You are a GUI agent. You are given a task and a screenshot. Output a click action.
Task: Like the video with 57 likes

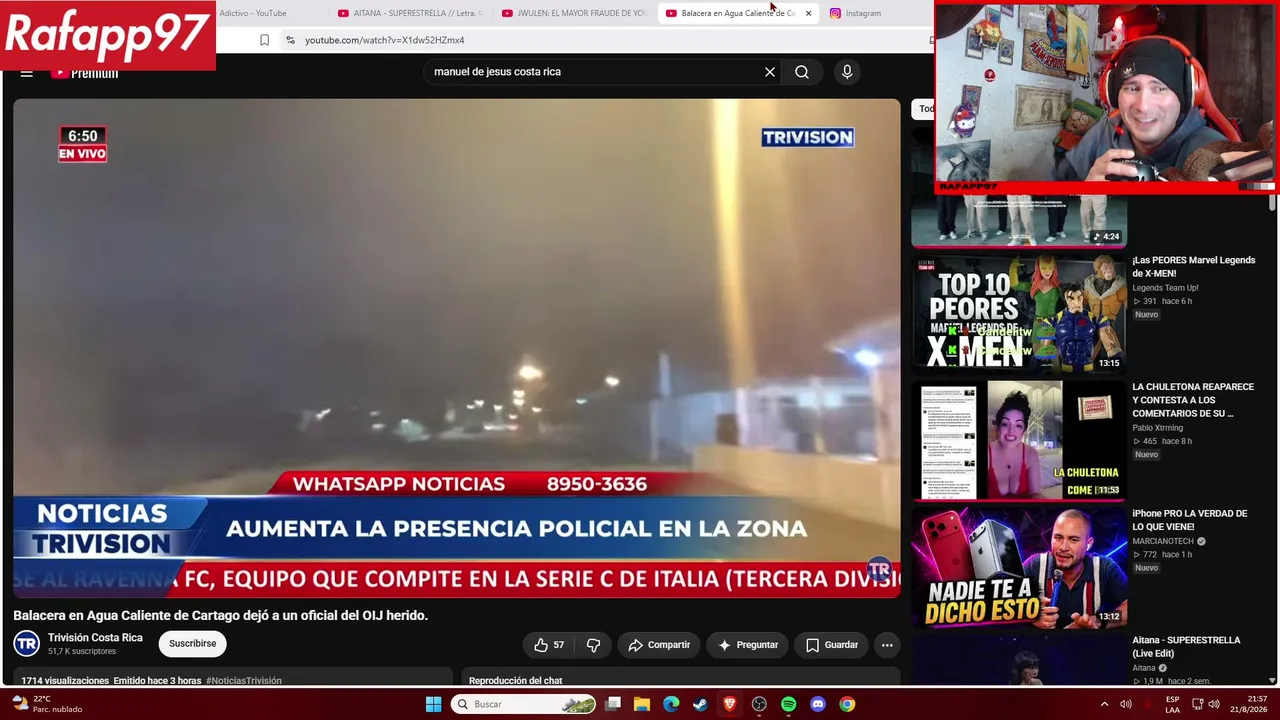(549, 645)
